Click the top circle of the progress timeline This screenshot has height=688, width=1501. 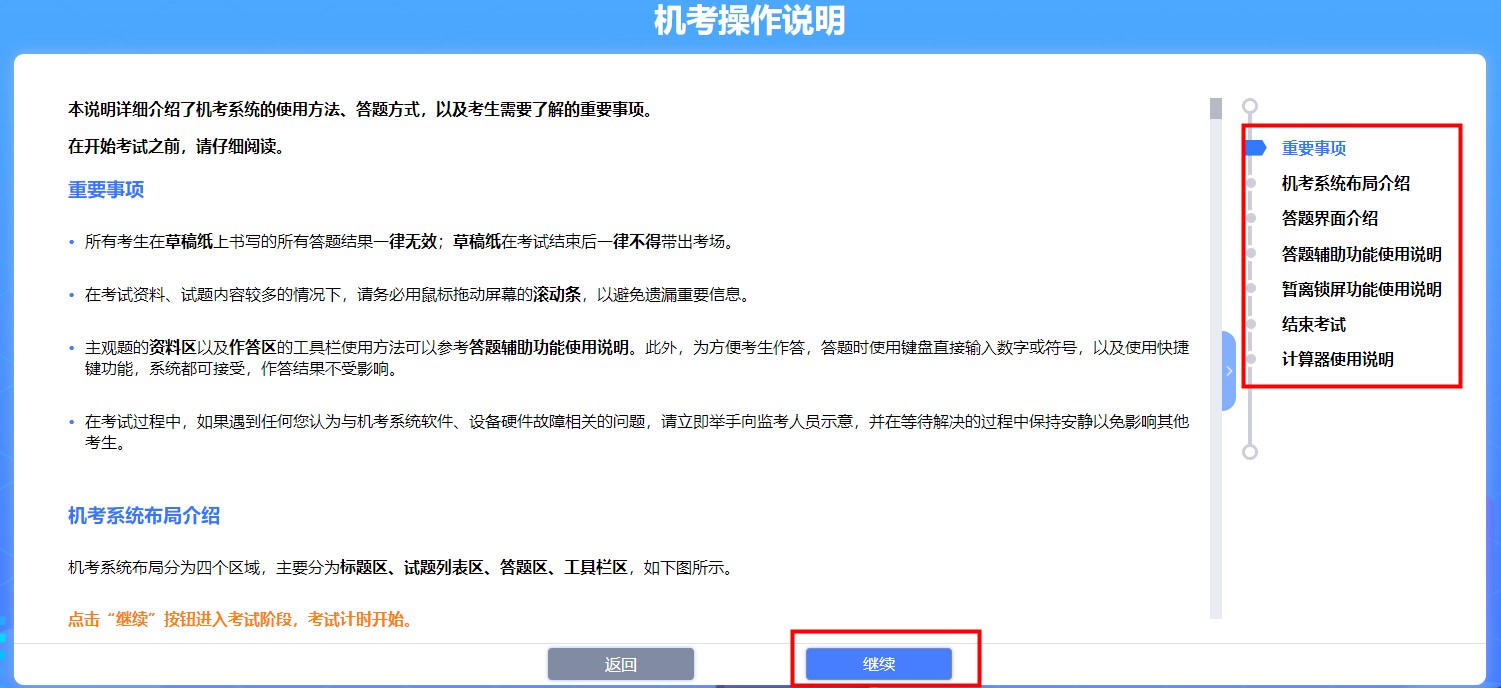(1251, 104)
